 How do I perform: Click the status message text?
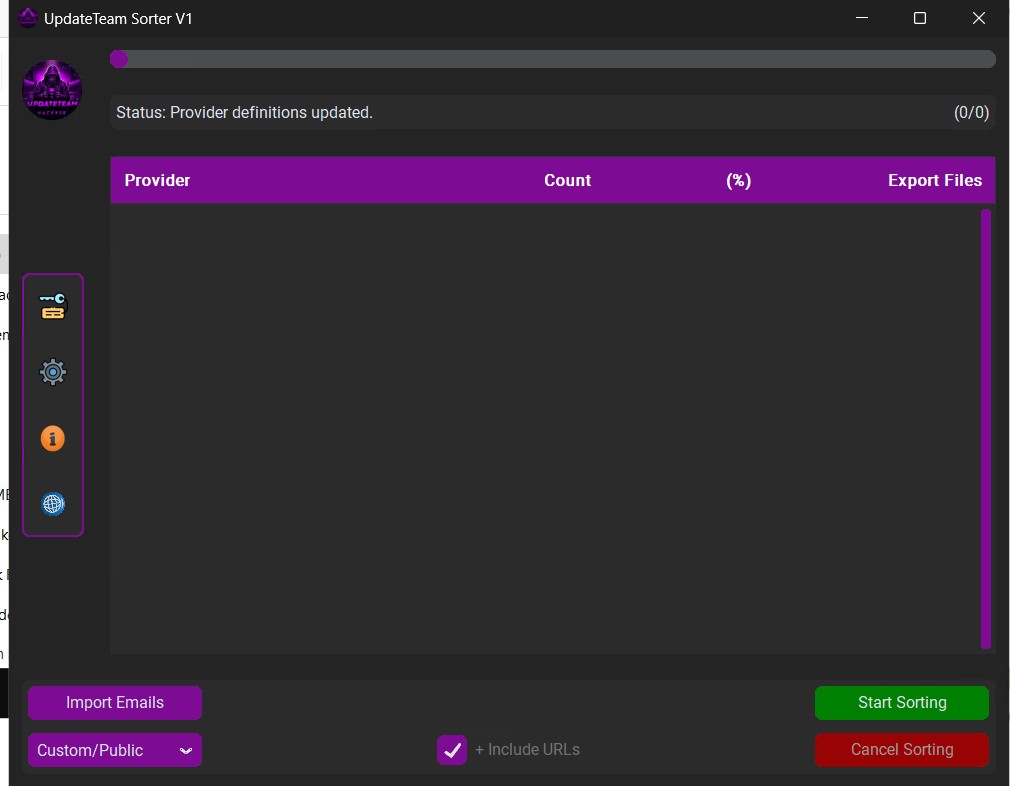[244, 113]
